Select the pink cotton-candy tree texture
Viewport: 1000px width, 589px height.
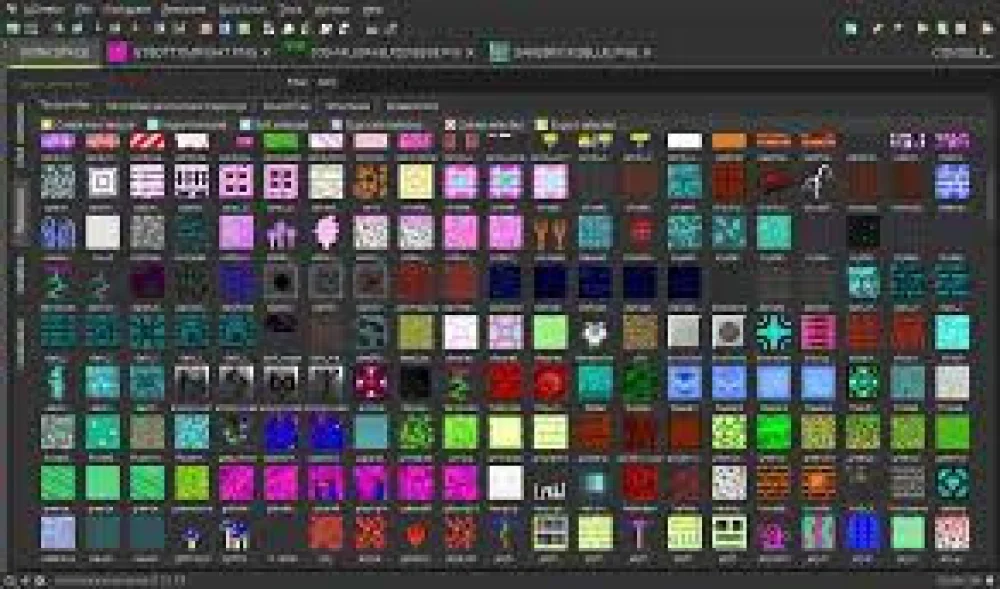[x=326, y=232]
